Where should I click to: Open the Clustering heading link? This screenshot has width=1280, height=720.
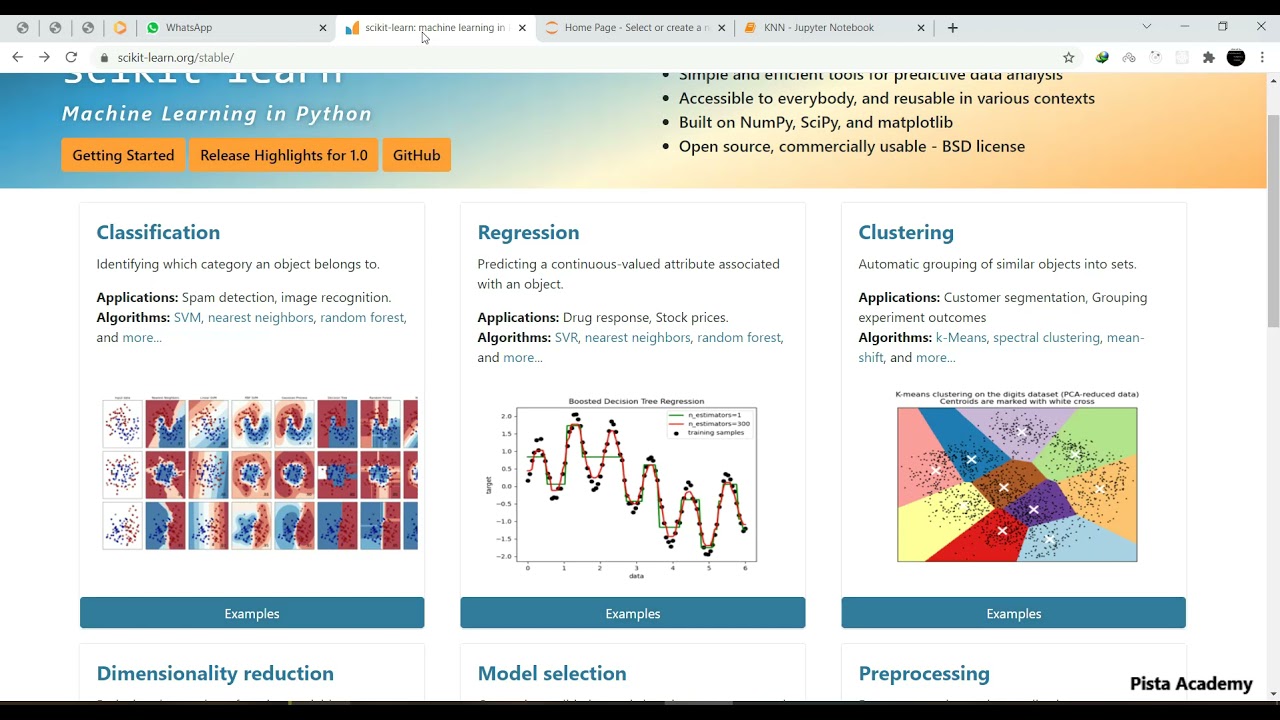pos(906,232)
